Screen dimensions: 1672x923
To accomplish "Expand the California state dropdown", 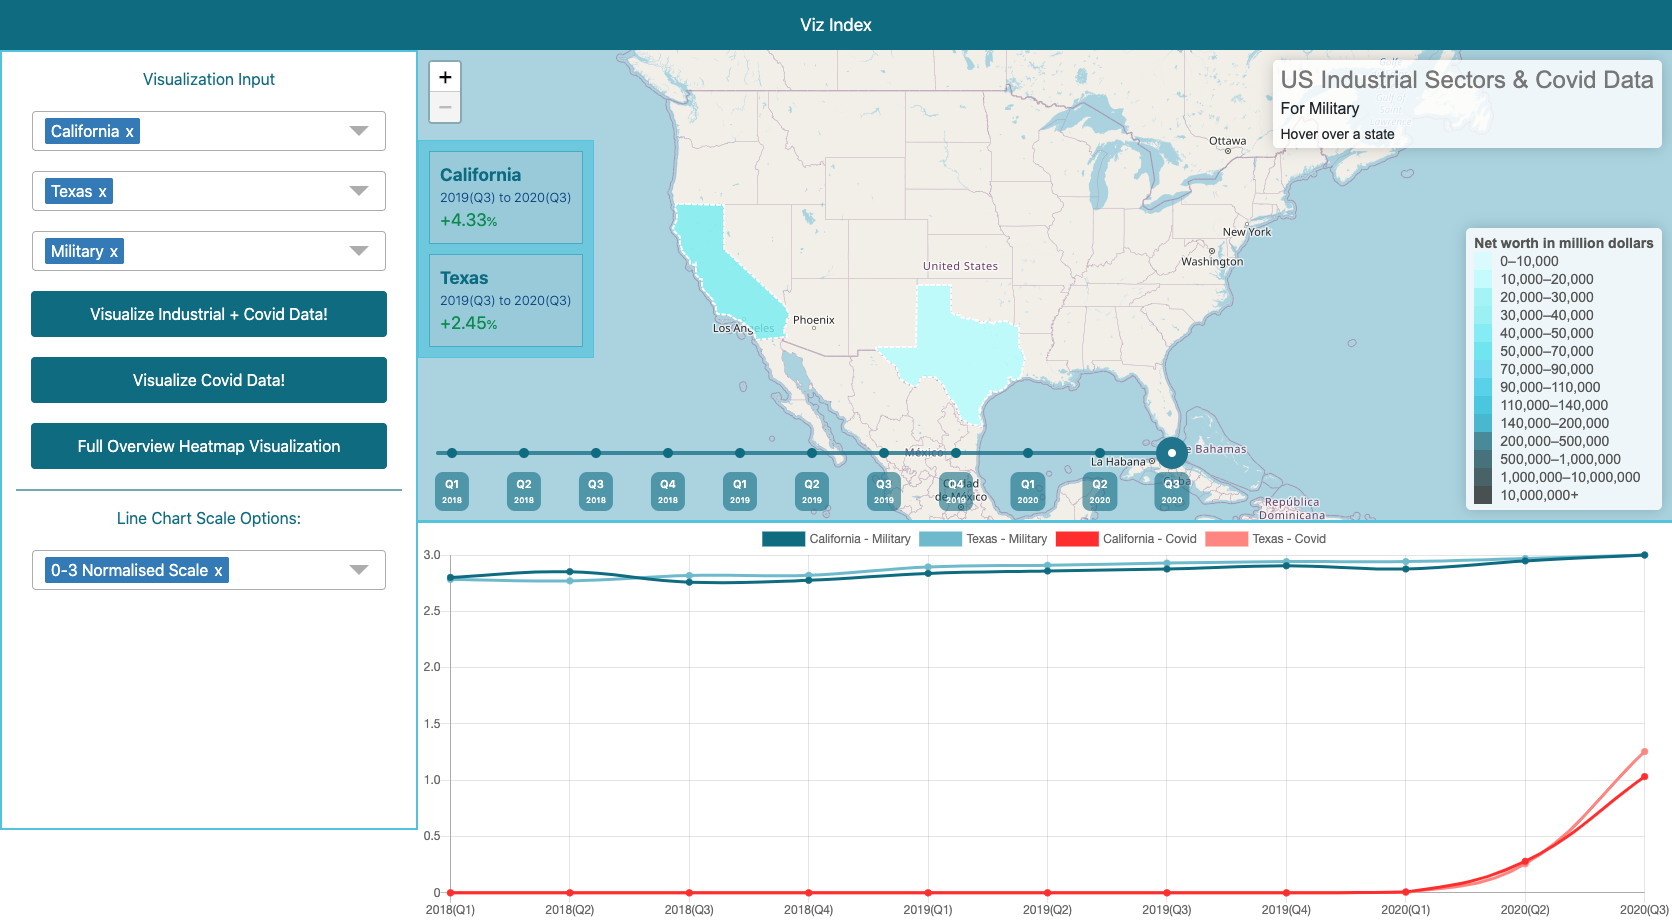I will coord(359,131).
